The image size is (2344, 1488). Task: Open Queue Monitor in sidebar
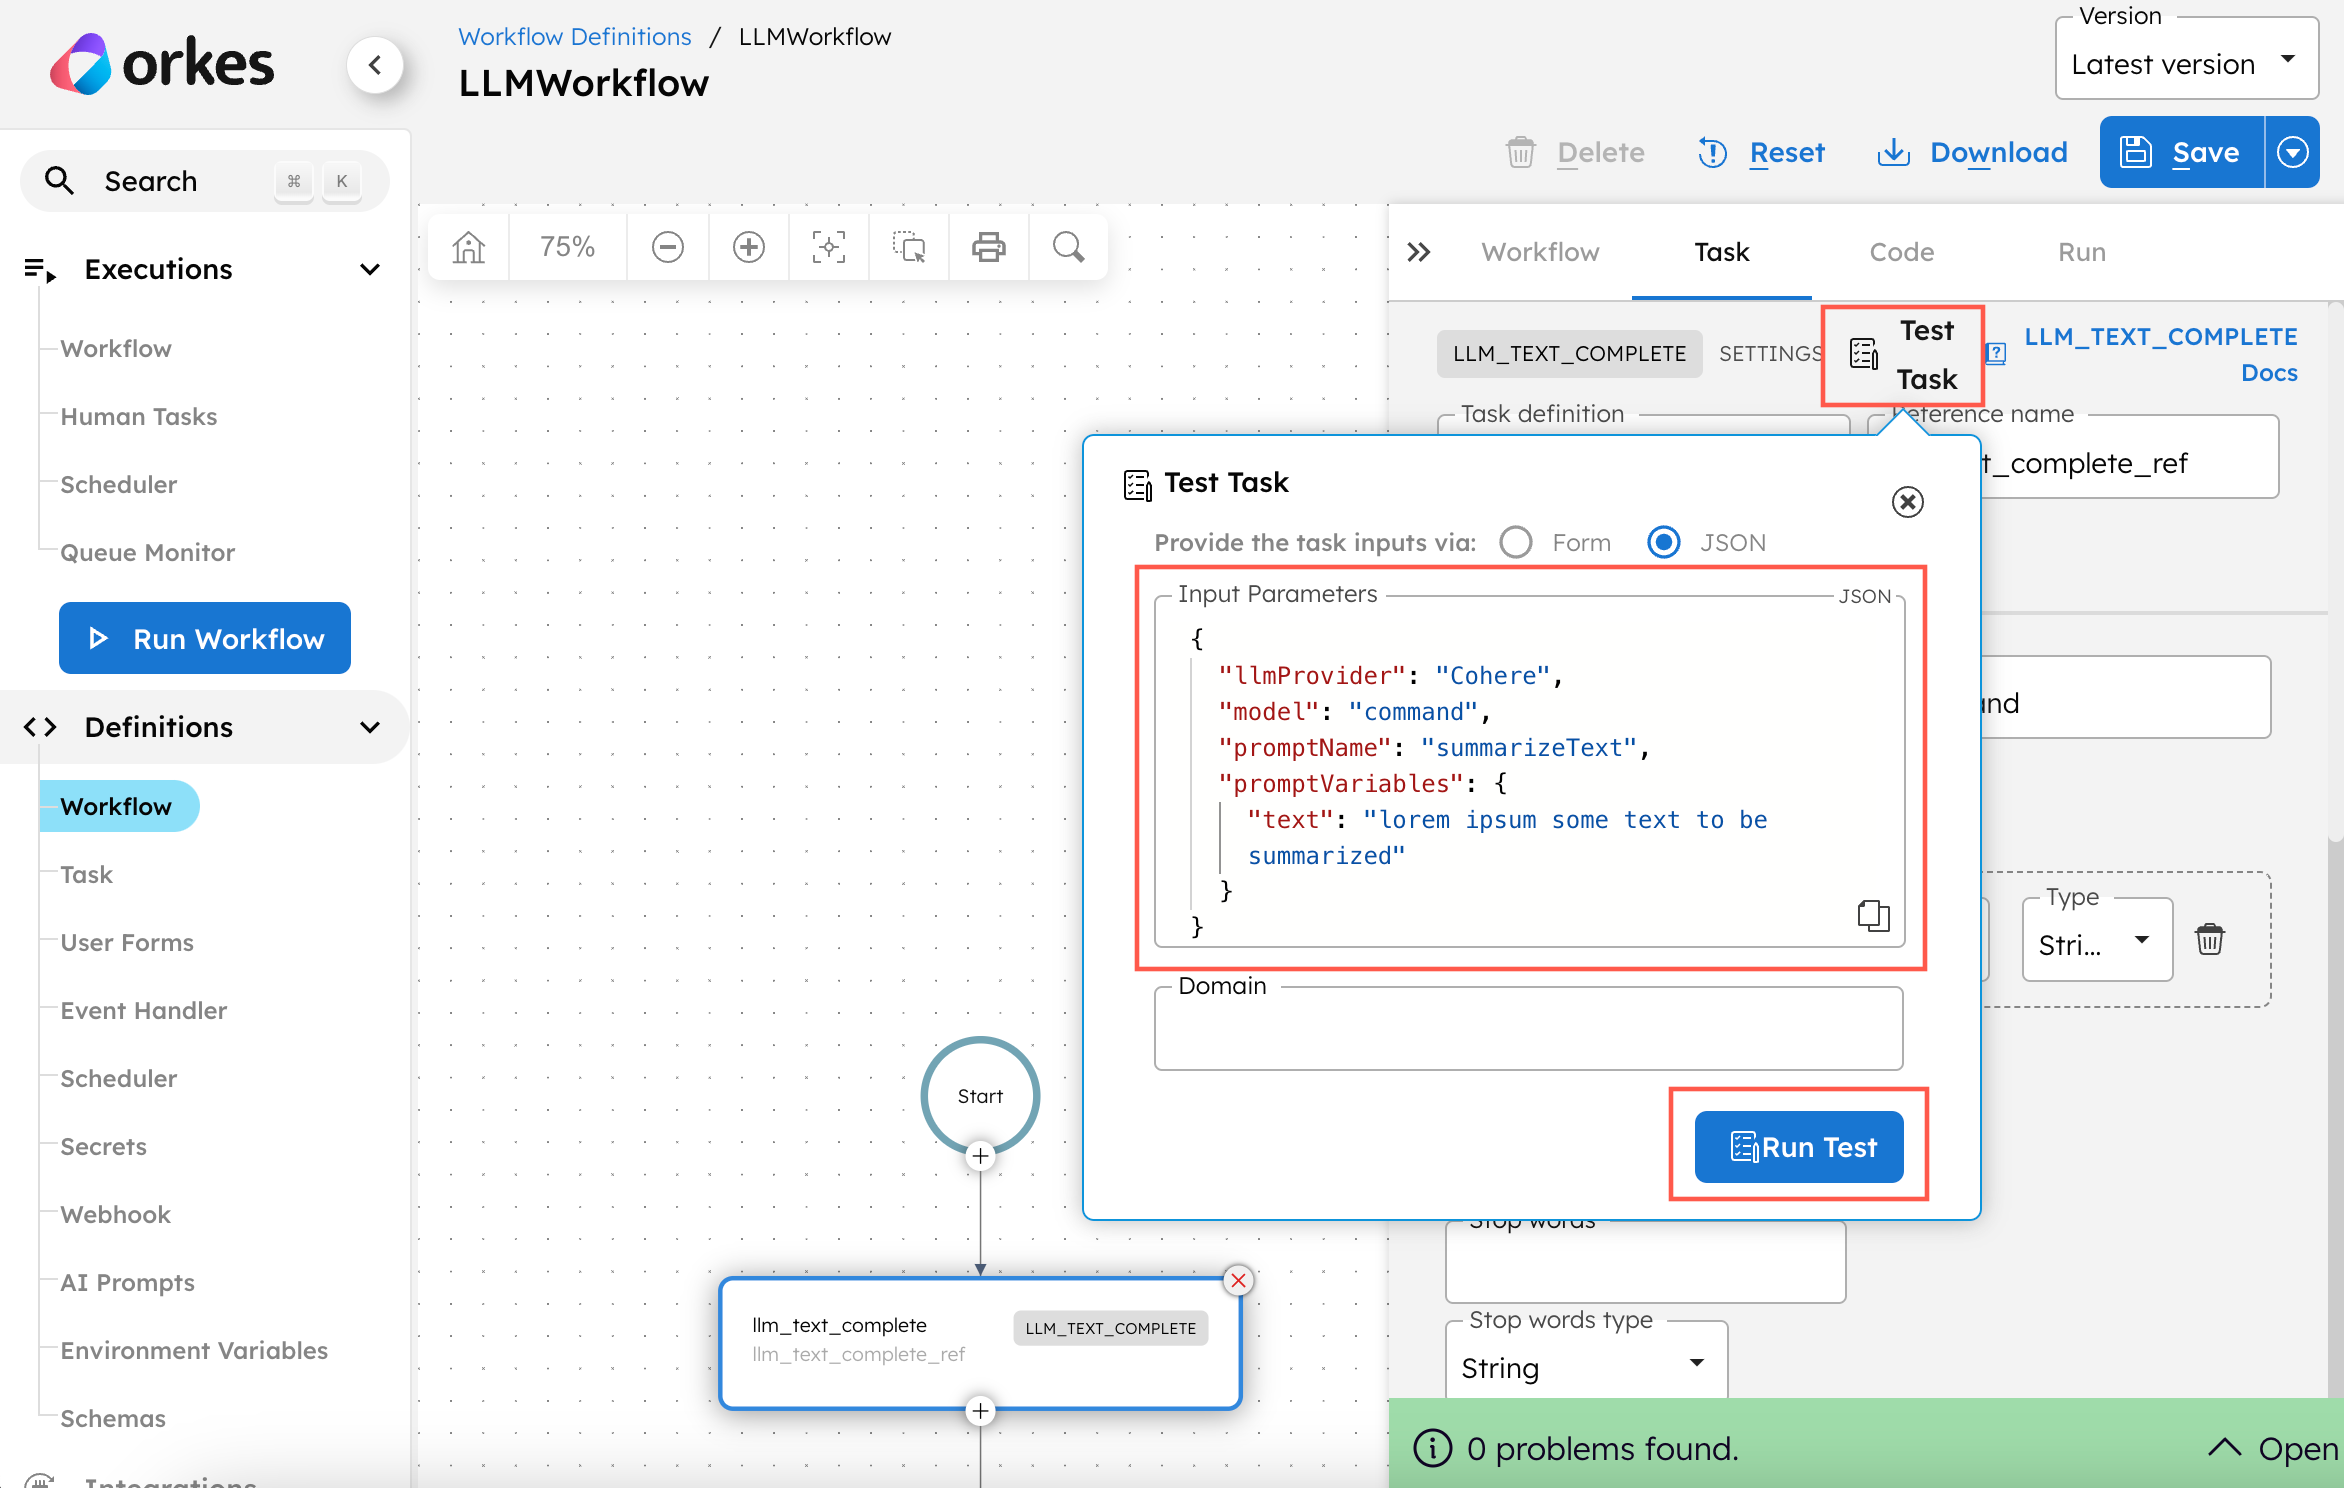pos(148,552)
